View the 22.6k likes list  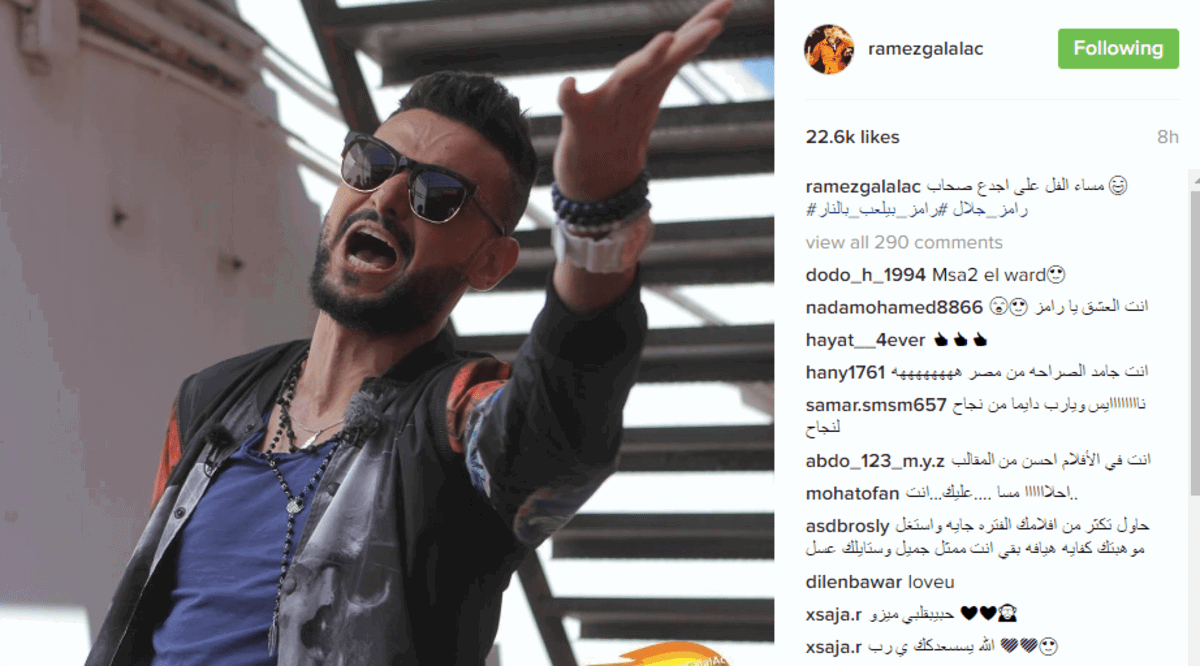(852, 137)
